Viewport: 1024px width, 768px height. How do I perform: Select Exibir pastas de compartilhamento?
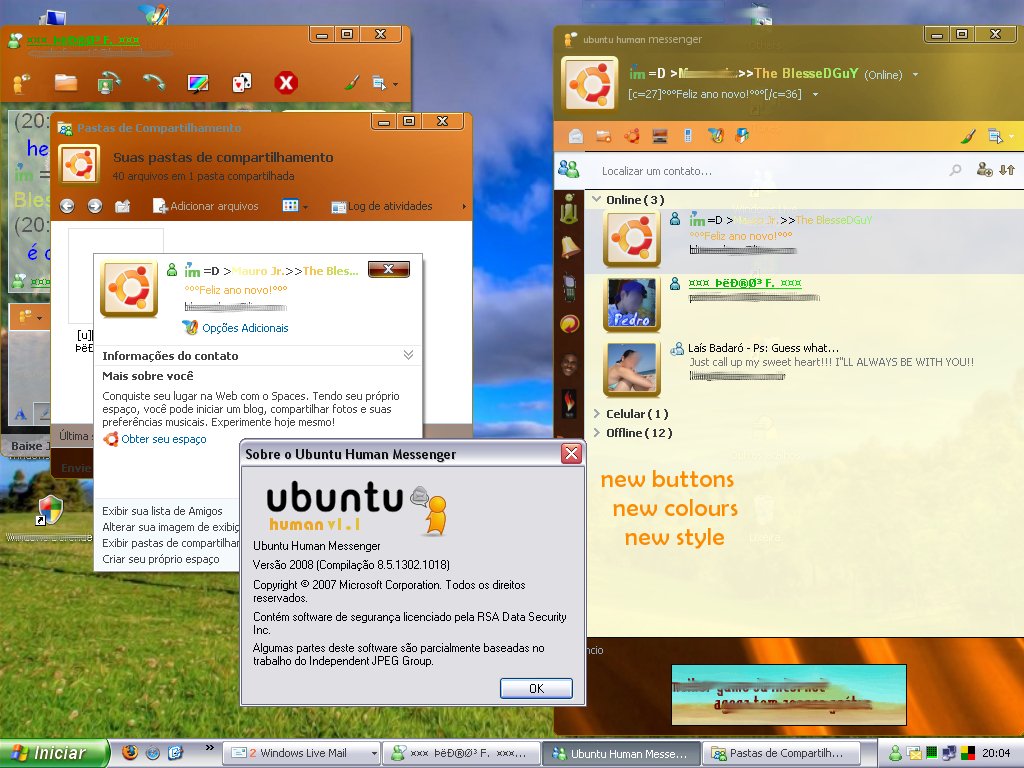pyautogui.click(x=170, y=543)
